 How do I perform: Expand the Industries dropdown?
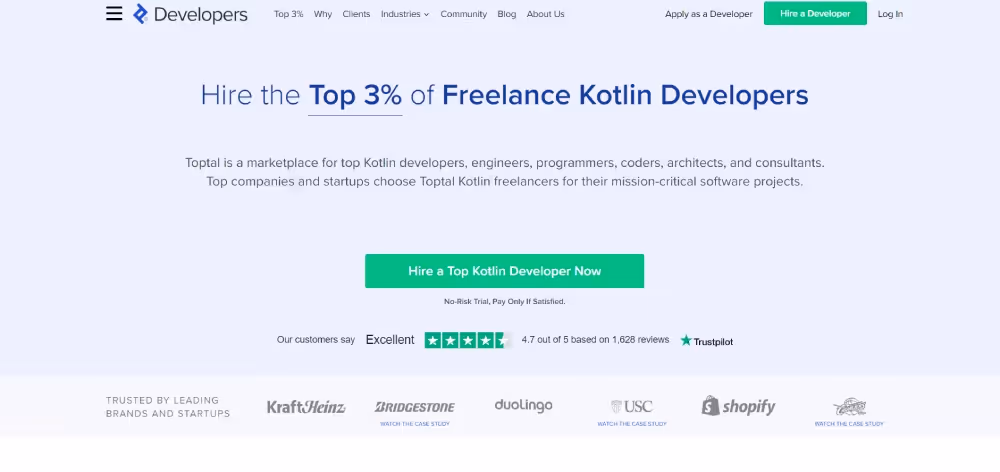coord(405,14)
